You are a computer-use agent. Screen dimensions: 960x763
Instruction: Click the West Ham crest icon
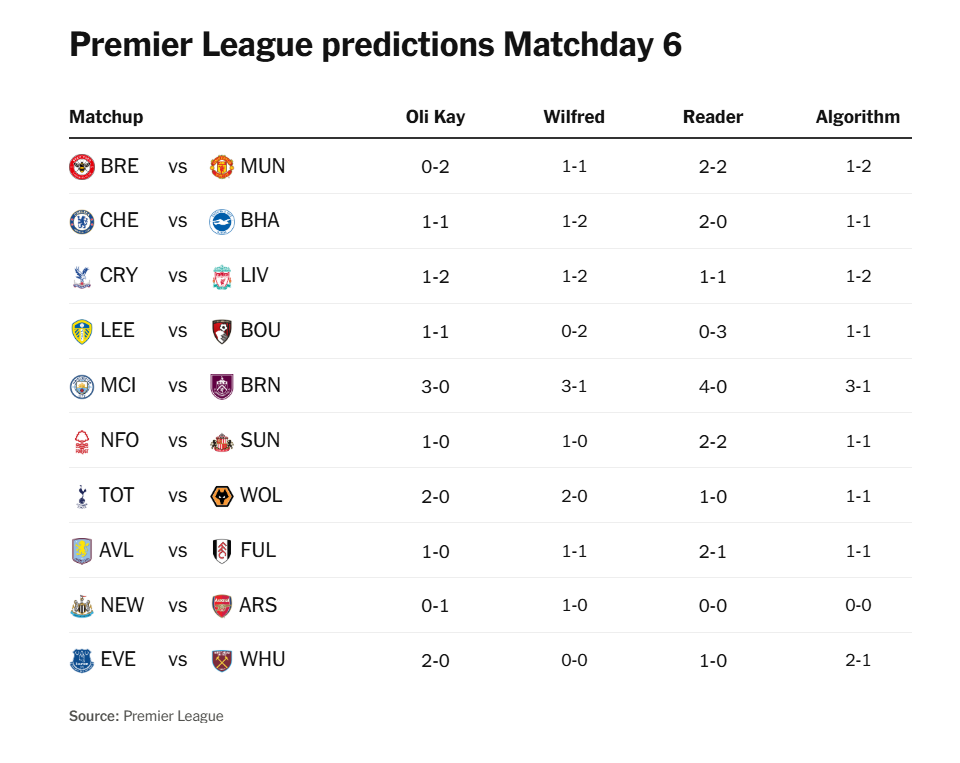pyautogui.click(x=222, y=661)
